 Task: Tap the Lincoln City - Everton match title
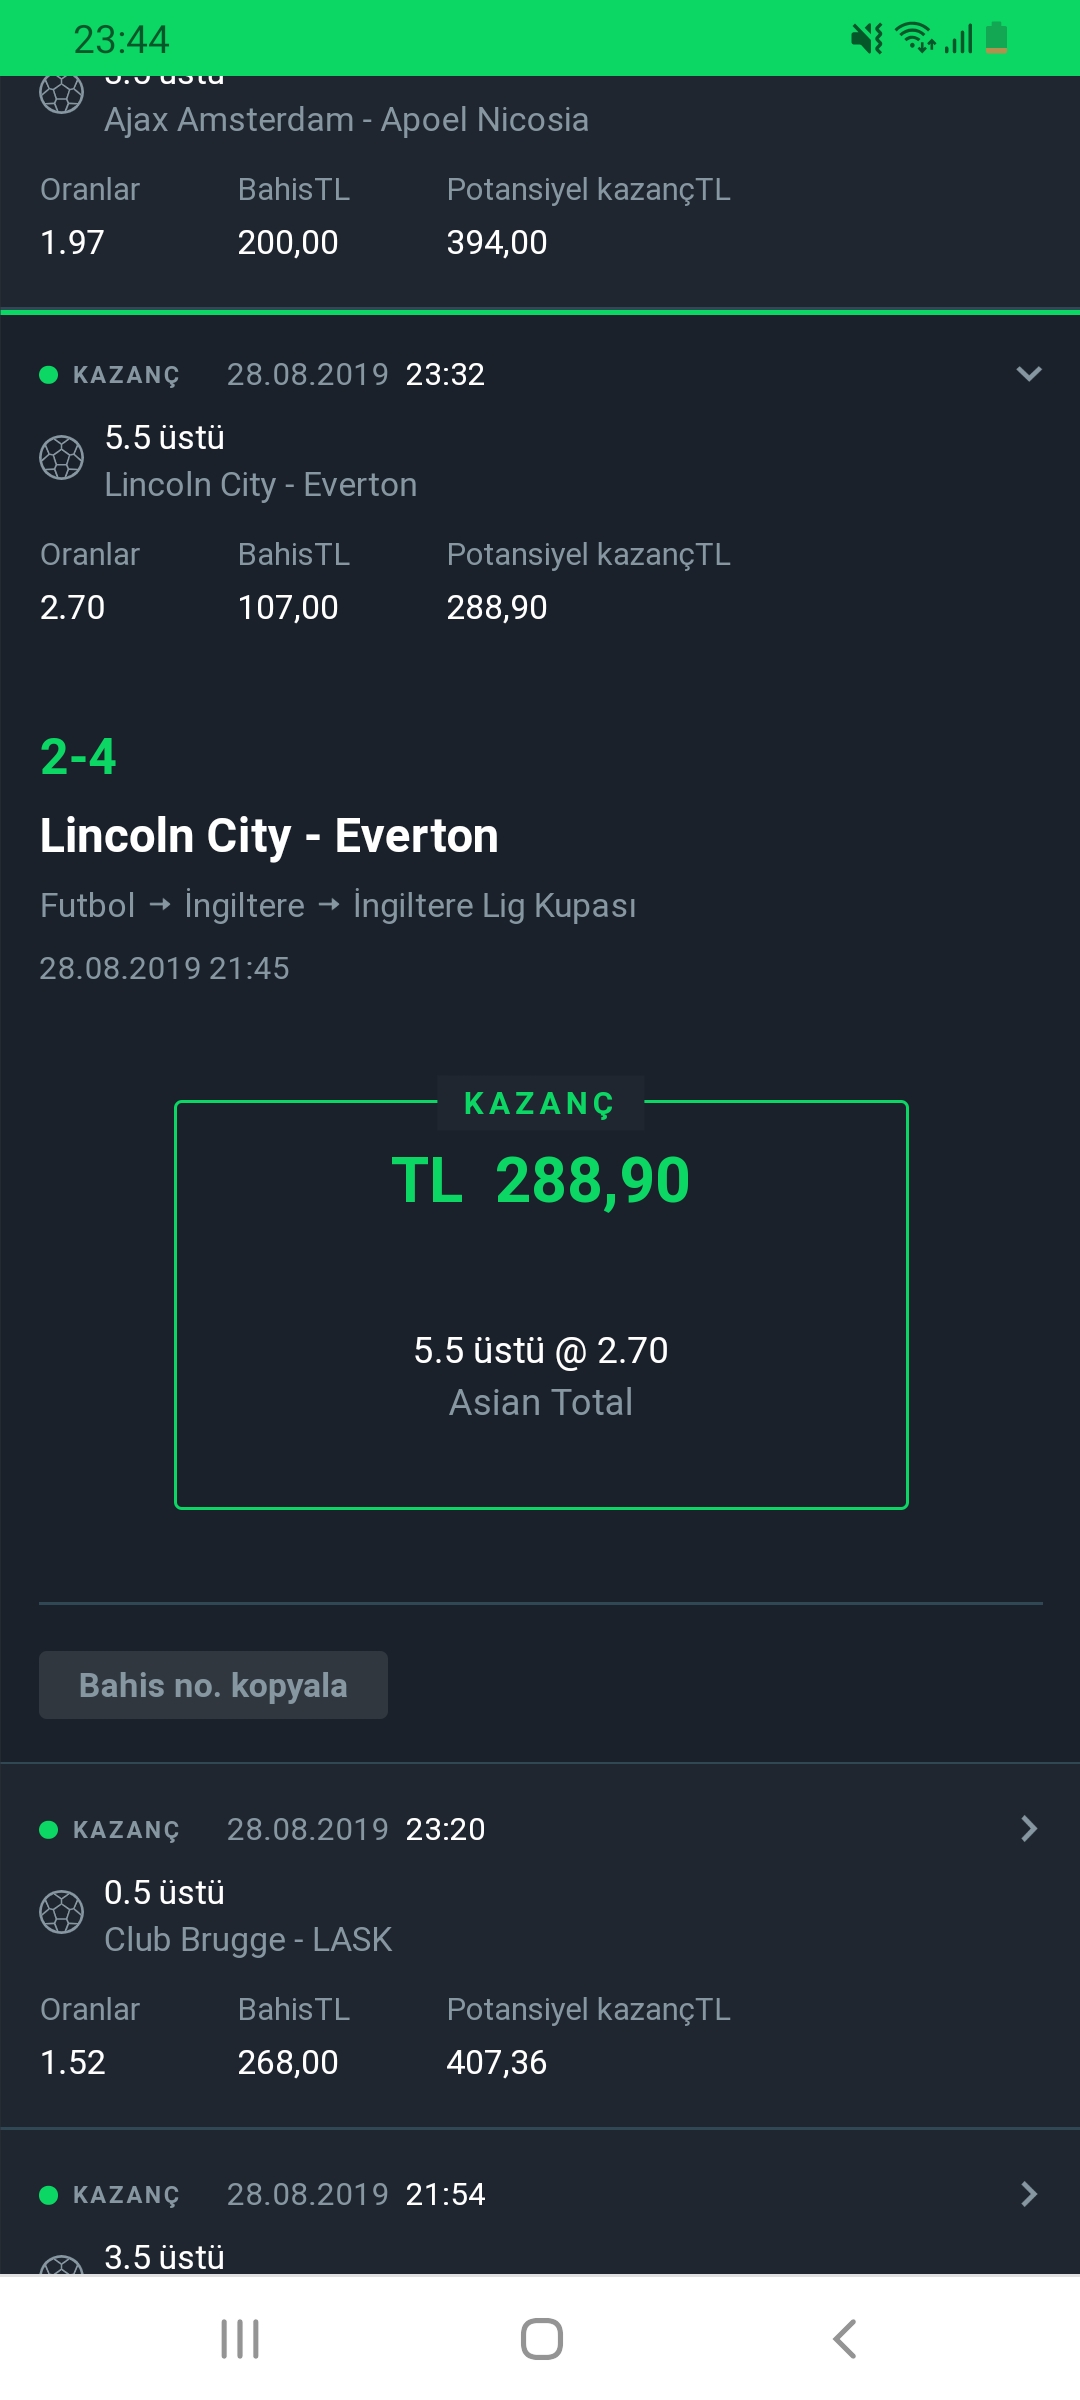(269, 836)
